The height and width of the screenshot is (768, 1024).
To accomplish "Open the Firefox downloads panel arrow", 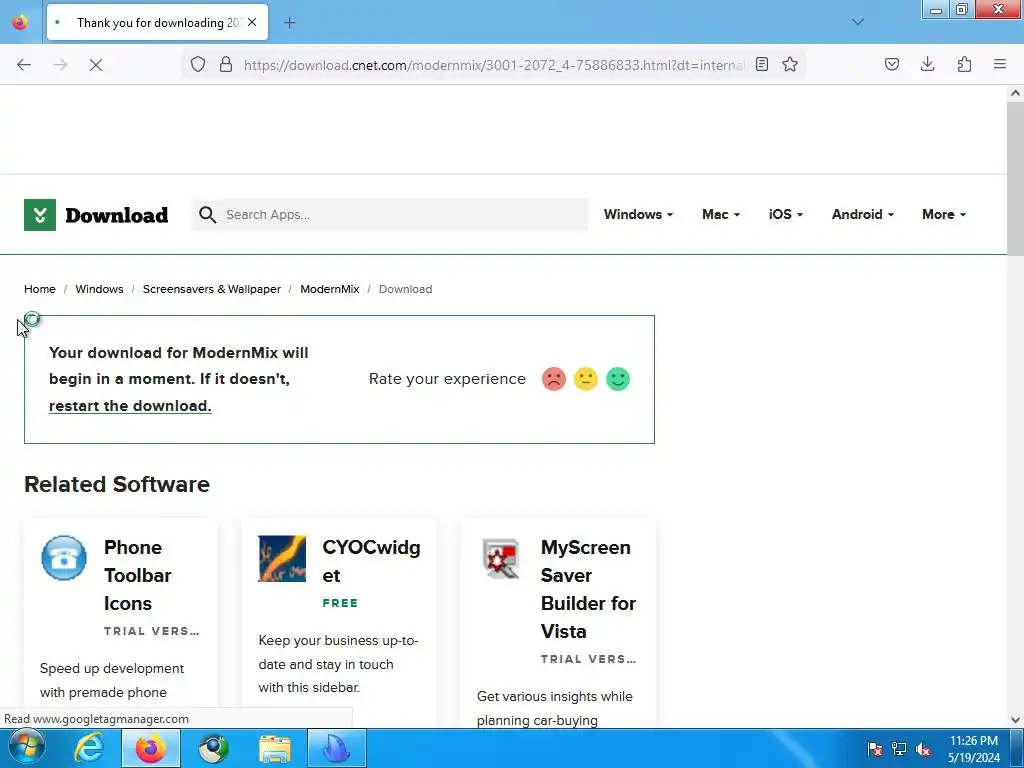I will click(x=927, y=63).
